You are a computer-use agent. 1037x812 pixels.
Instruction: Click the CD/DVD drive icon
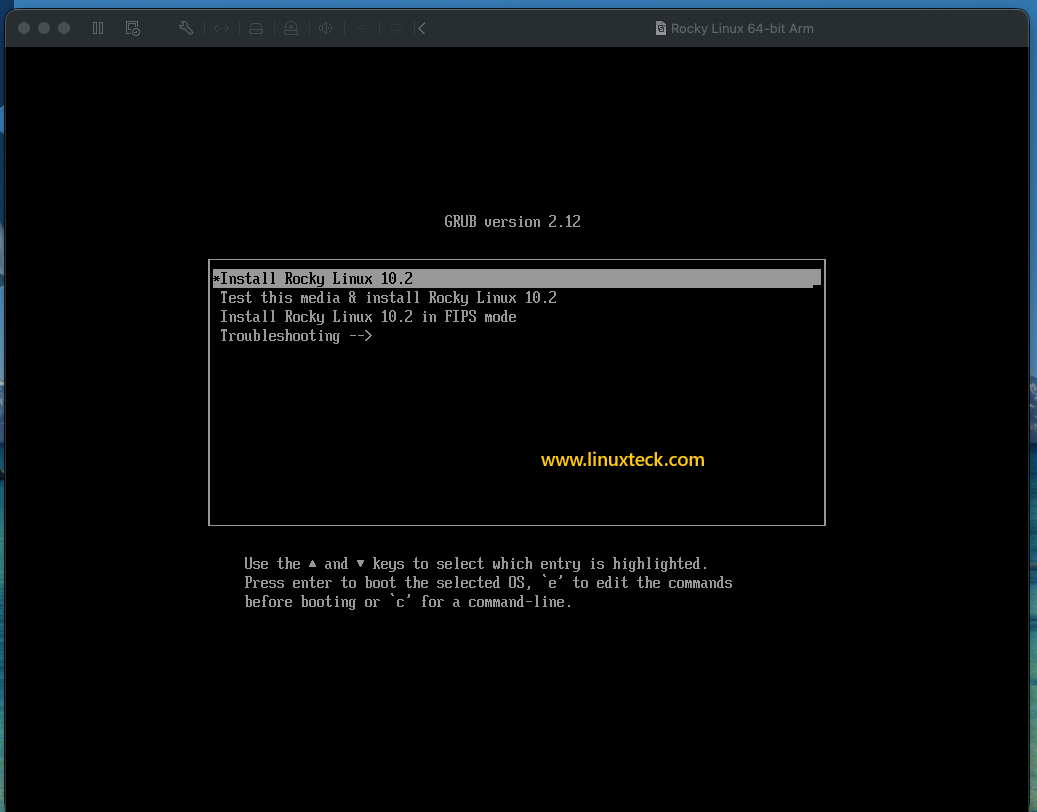point(291,28)
